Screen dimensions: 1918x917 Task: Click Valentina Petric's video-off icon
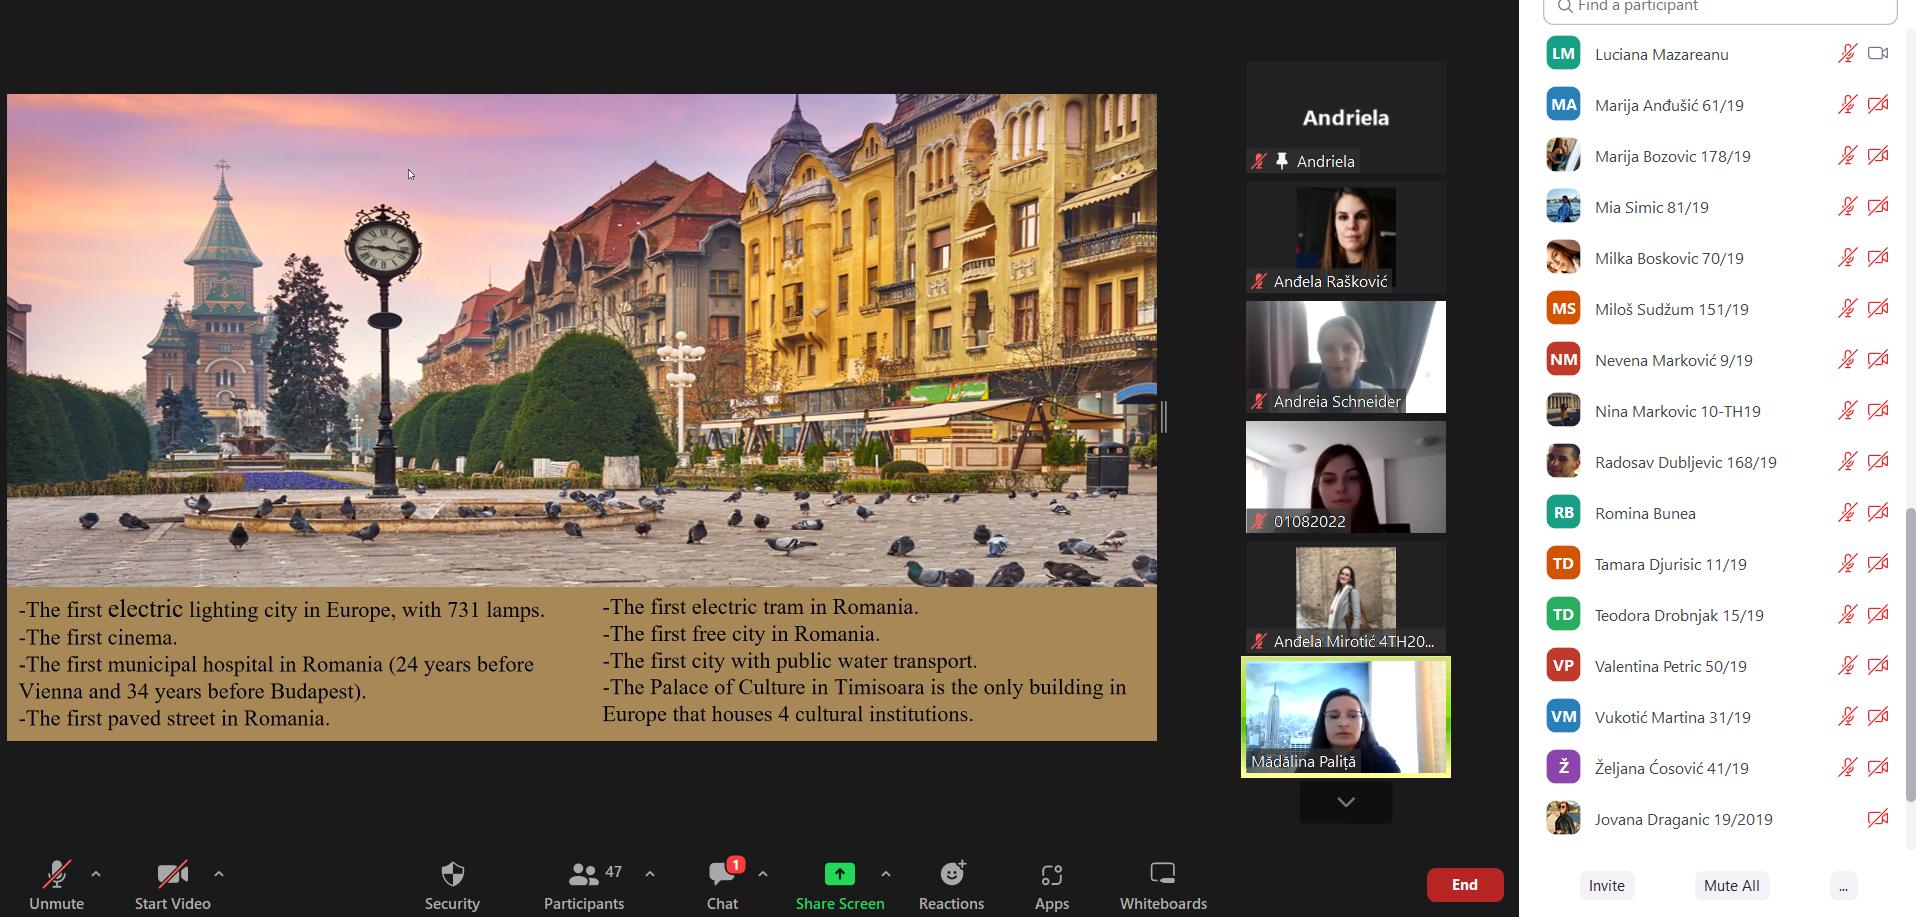click(x=1878, y=665)
